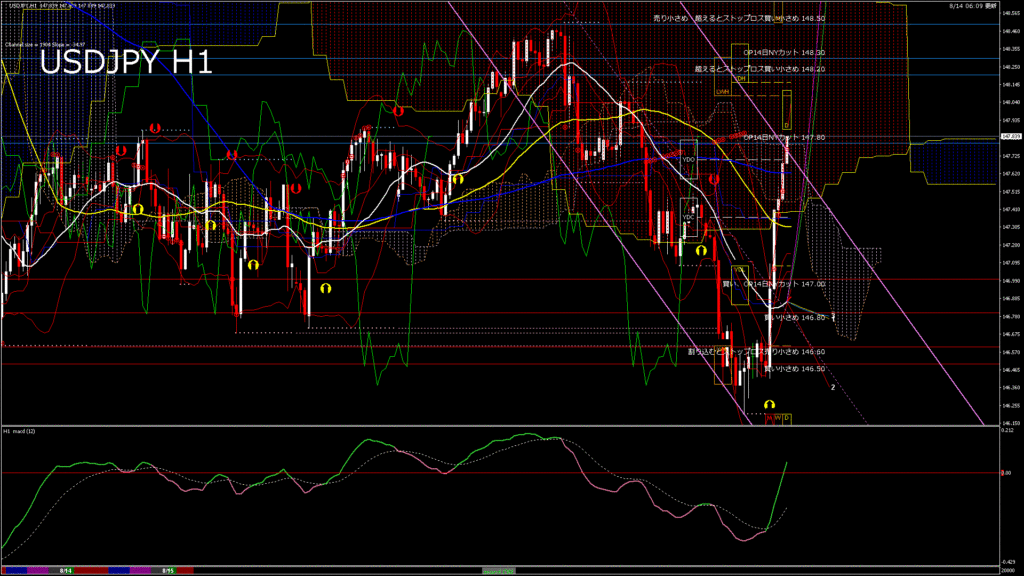Click yellow arrow marker below the lowest candle
This screenshot has width=1024, height=576.
769,404
